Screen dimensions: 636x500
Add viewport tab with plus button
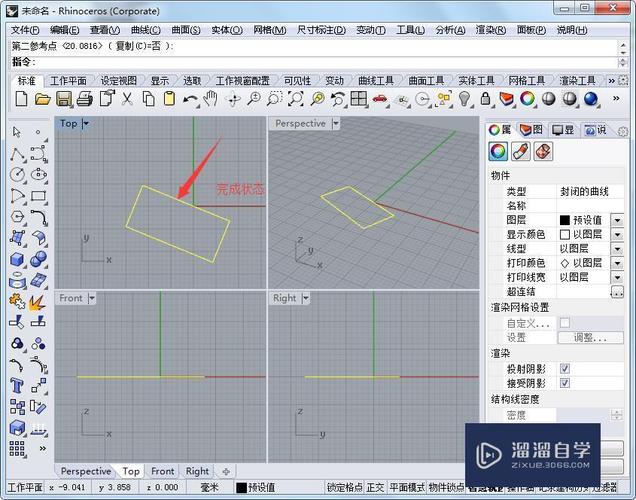[226, 472]
